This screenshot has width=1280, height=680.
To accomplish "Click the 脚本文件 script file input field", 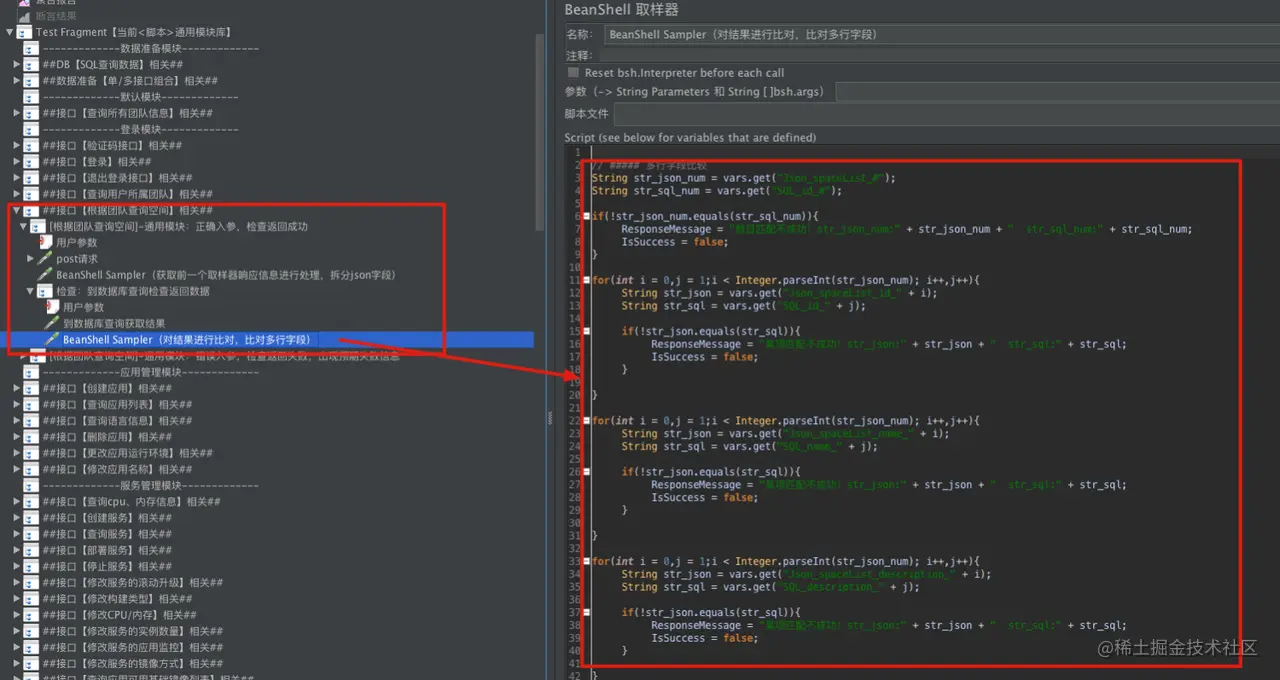I will coord(946,114).
